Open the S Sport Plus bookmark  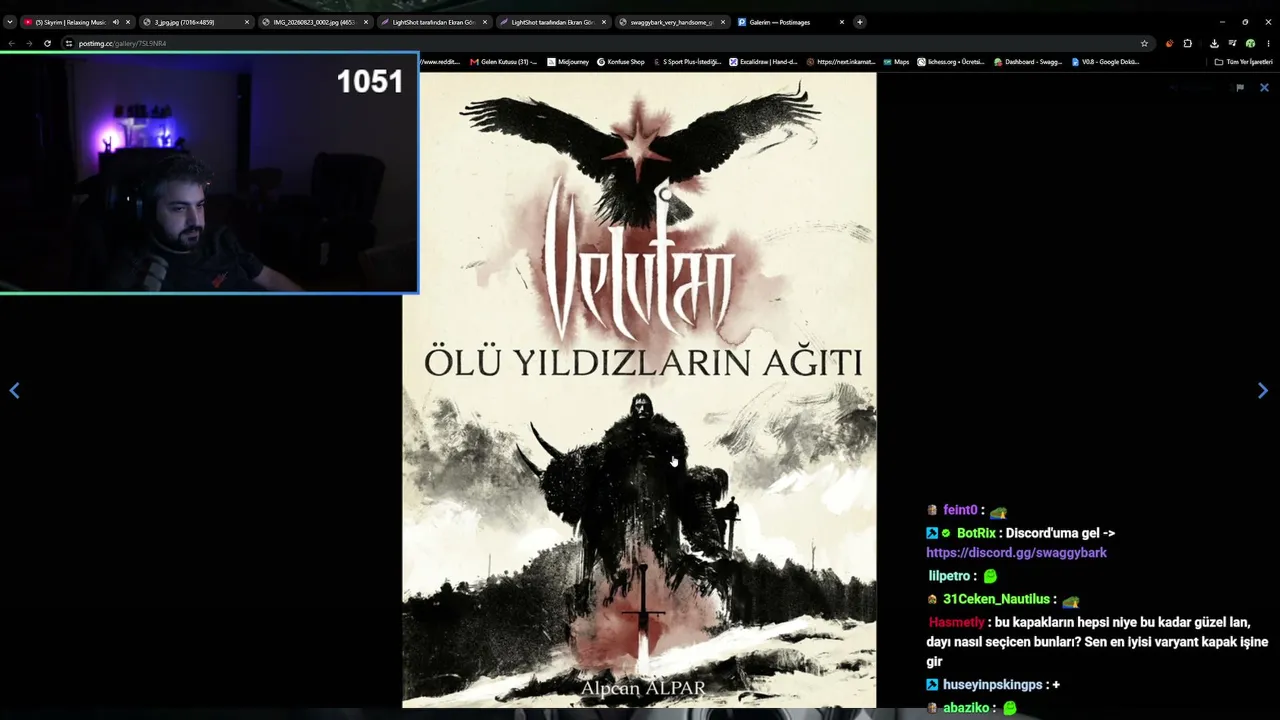(x=687, y=62)
